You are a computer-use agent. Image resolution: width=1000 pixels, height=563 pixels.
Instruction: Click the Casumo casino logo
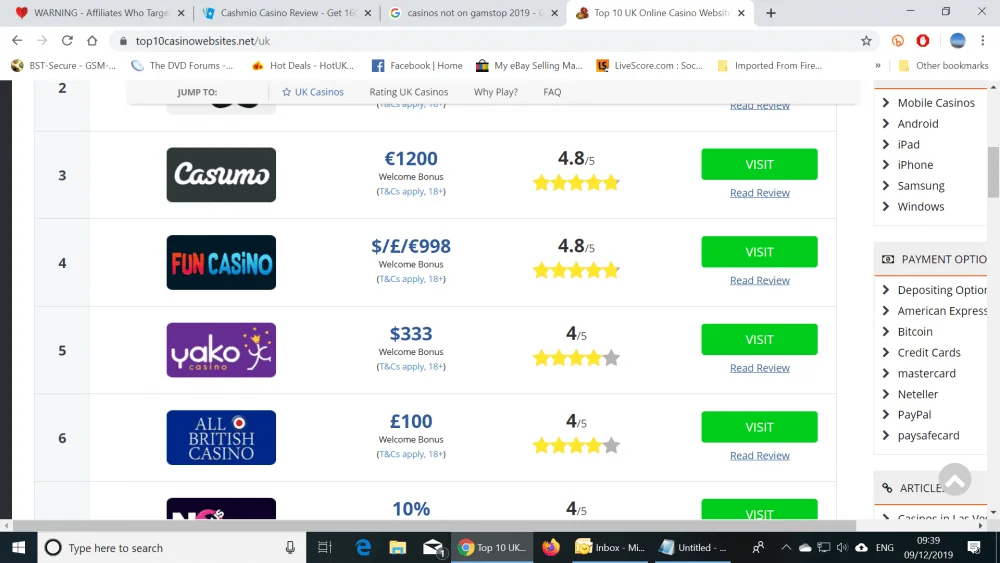tap(221, 175)
